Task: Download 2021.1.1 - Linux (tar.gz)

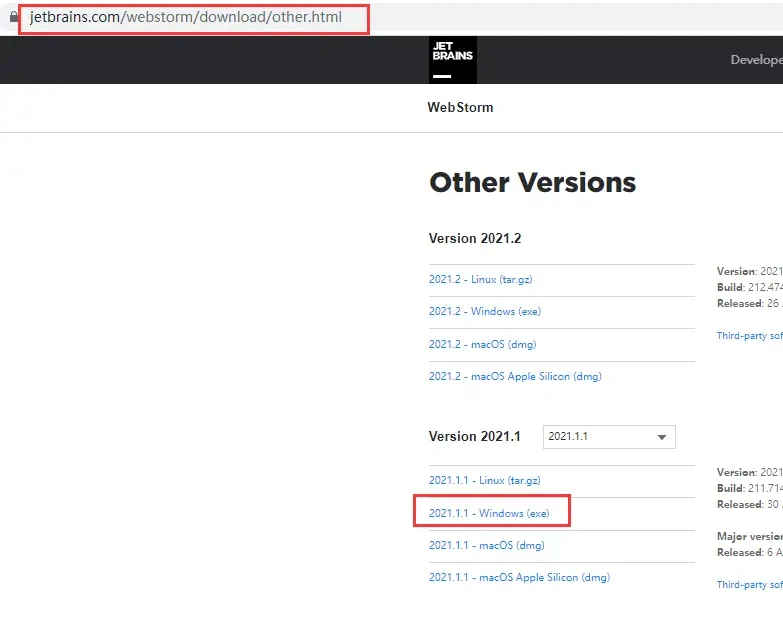Action: pos(484,480)
